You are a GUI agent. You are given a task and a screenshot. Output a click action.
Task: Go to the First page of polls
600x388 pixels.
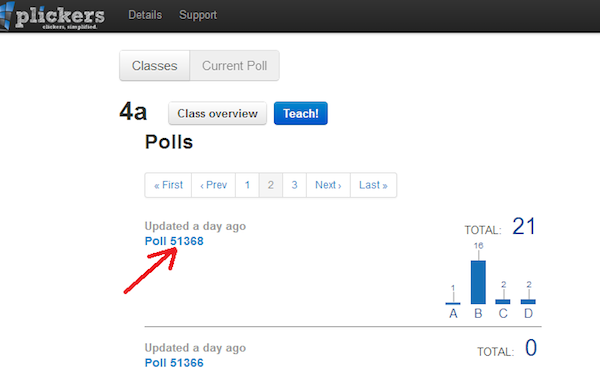click(168, 185)
